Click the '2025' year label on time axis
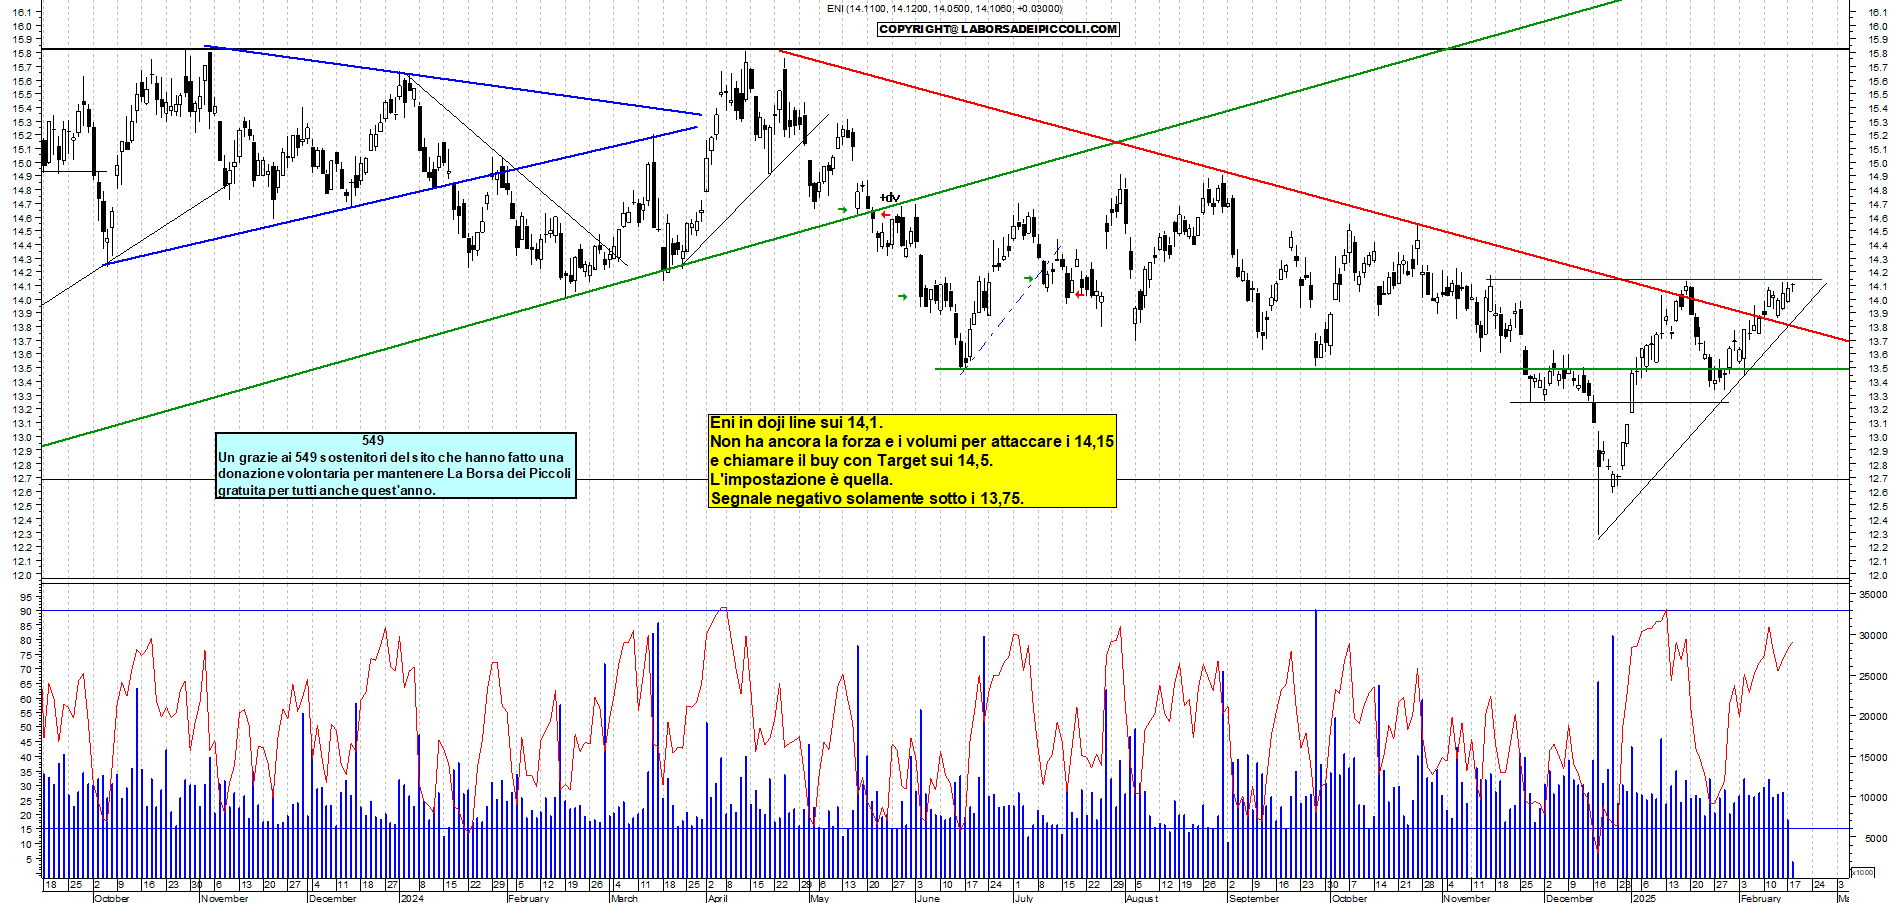This screenshot has height=903, width=1890. tap(1644, 898)
